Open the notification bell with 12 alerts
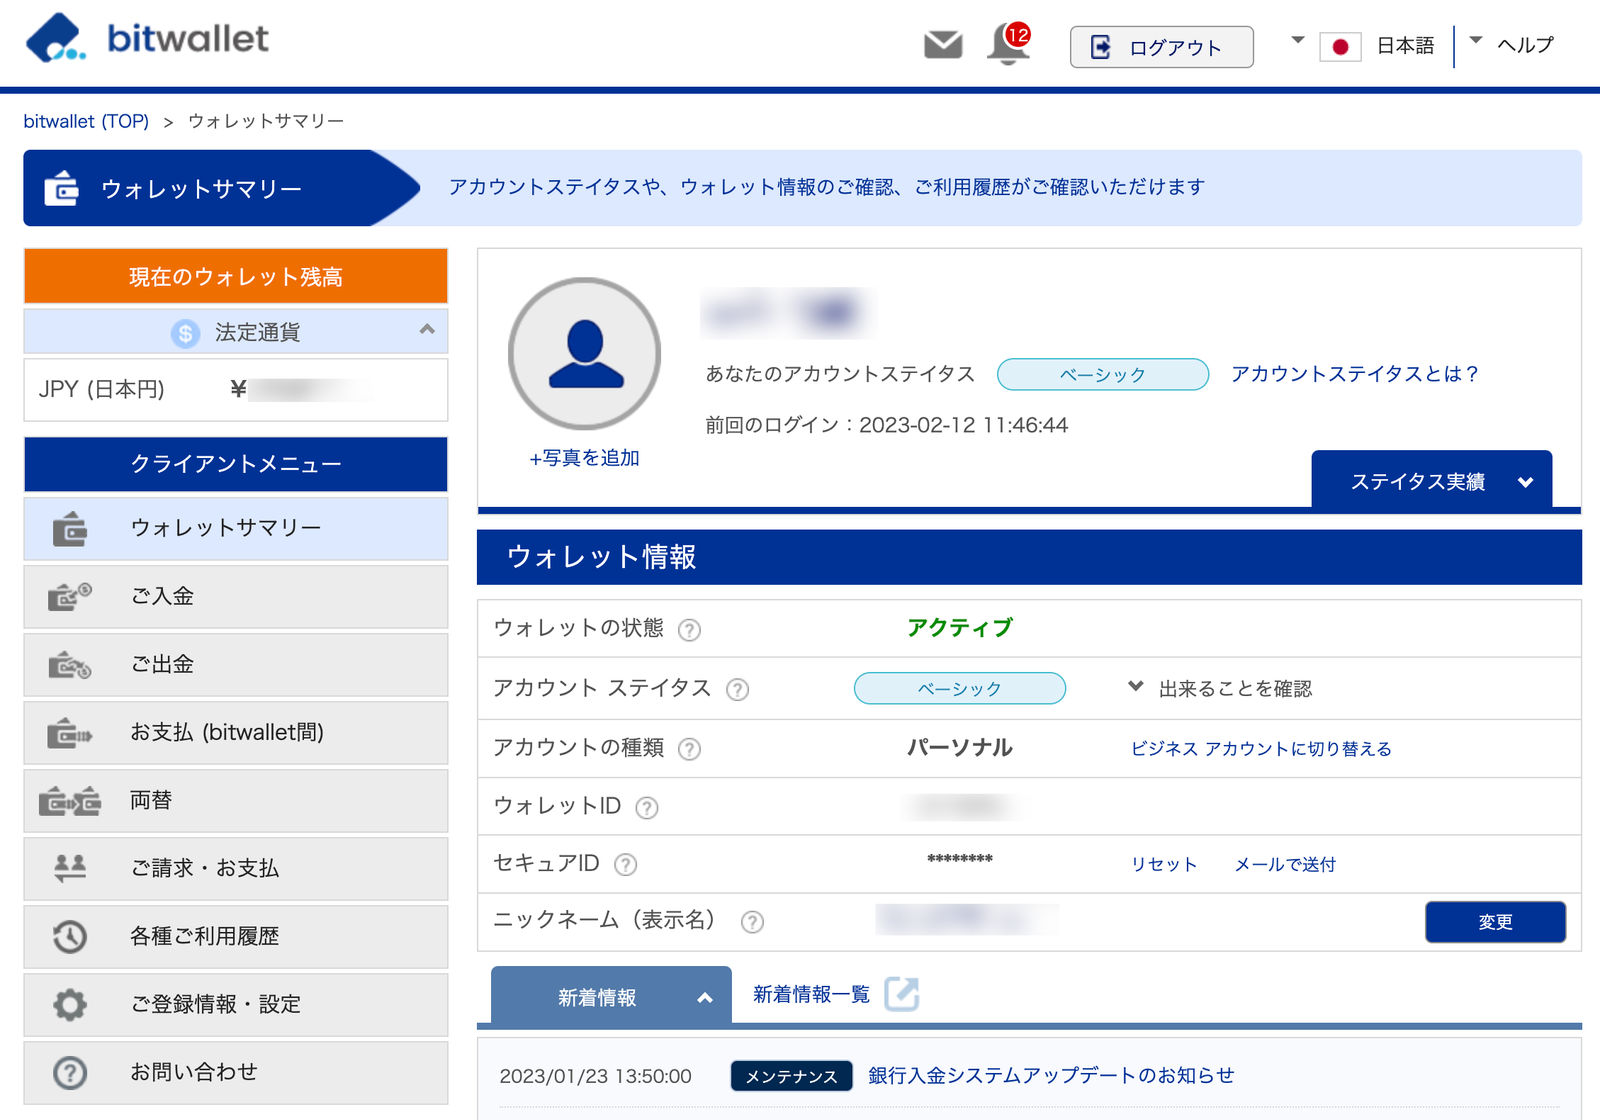 (x=1009, y=45)
